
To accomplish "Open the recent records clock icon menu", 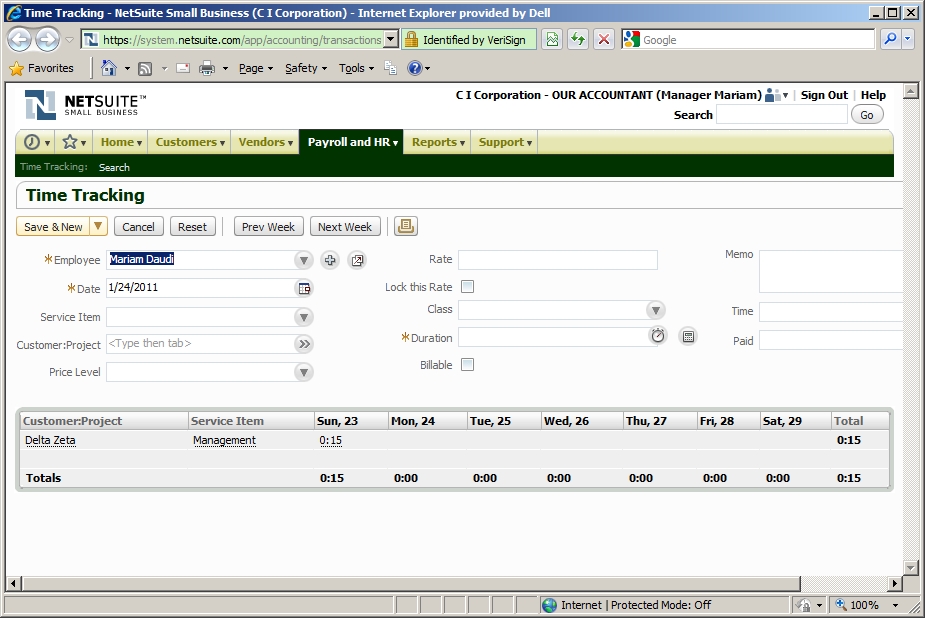I will click(37, 142).
